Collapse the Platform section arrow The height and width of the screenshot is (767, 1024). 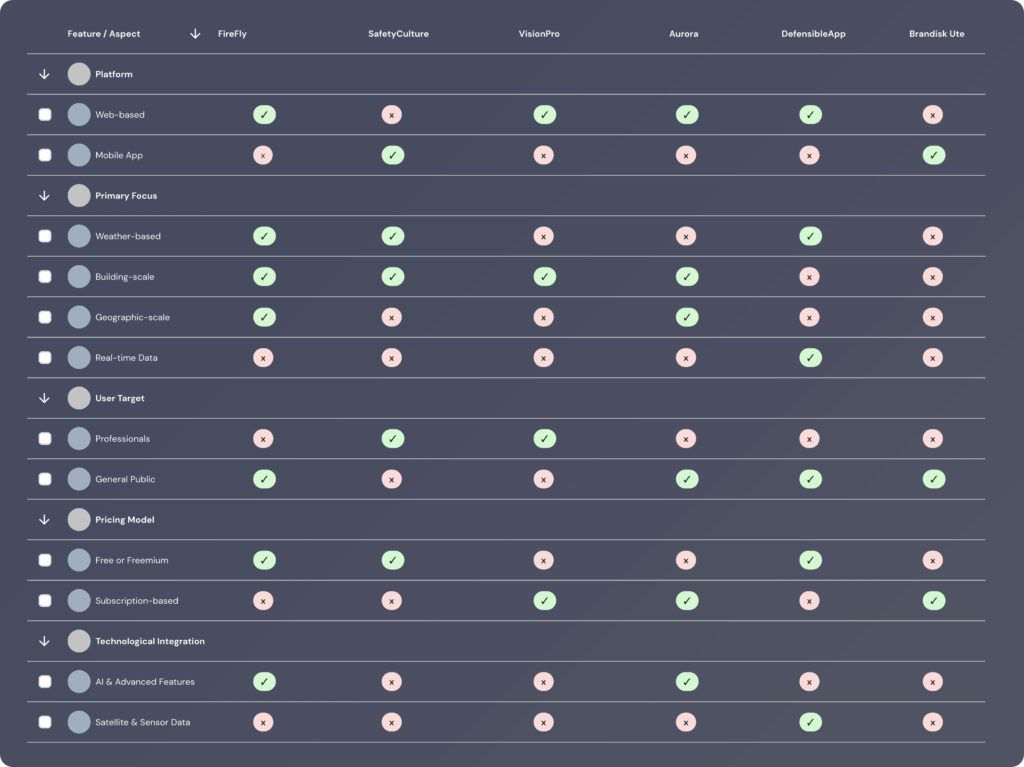[44, 74]
